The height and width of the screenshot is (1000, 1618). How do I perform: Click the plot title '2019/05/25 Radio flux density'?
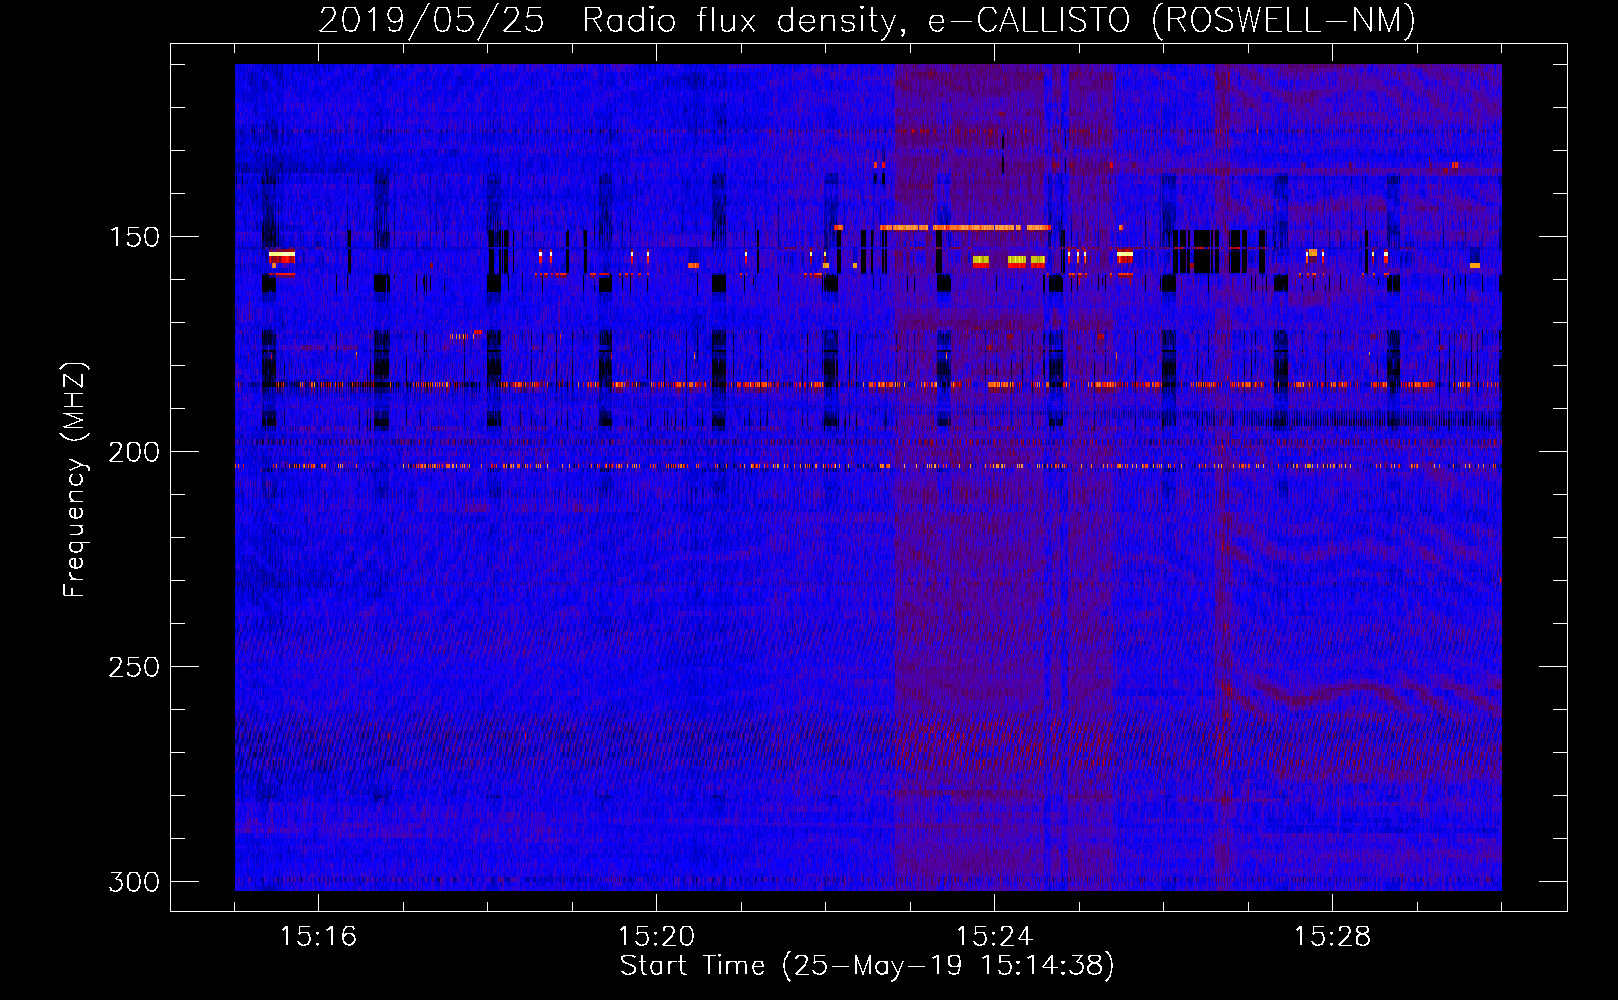(610, 20)
